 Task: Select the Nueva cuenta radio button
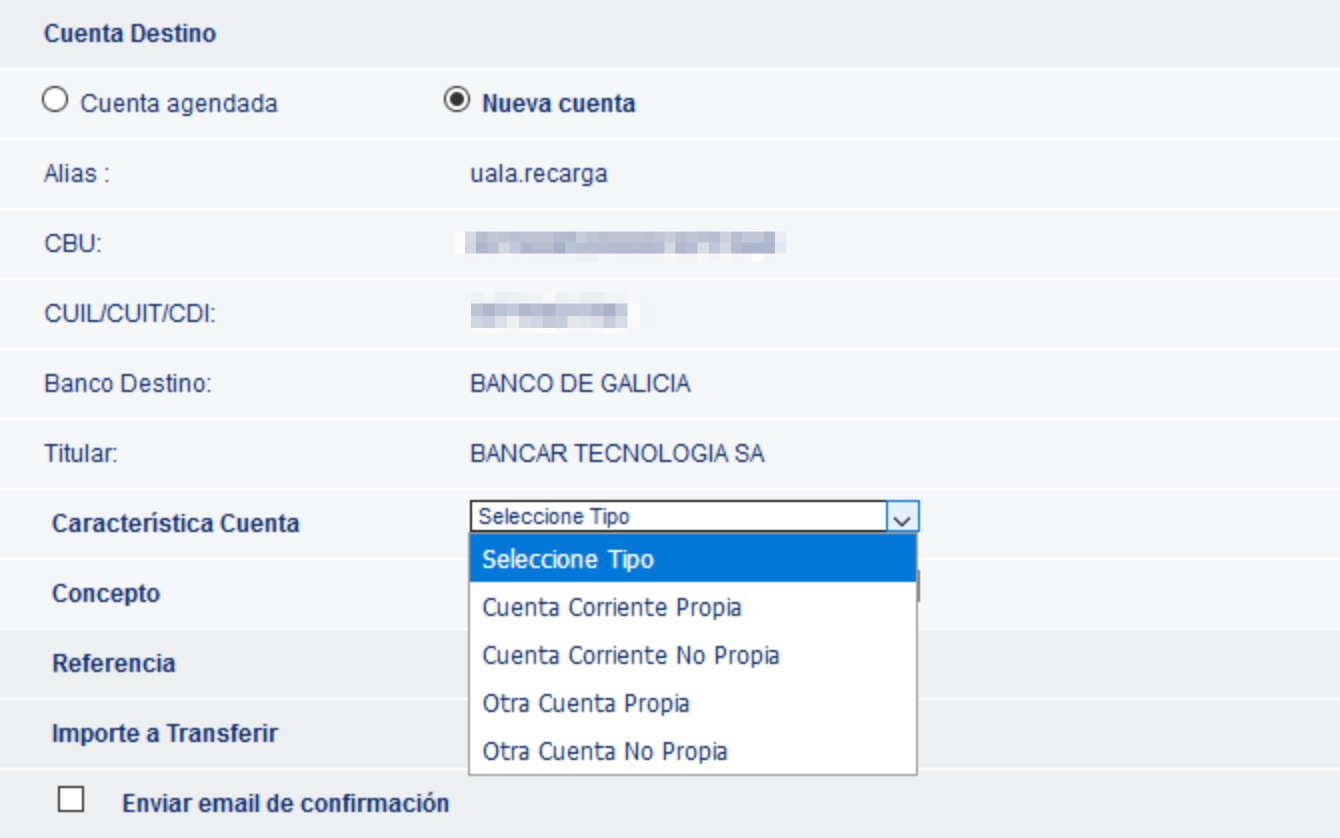click(456, 101)
